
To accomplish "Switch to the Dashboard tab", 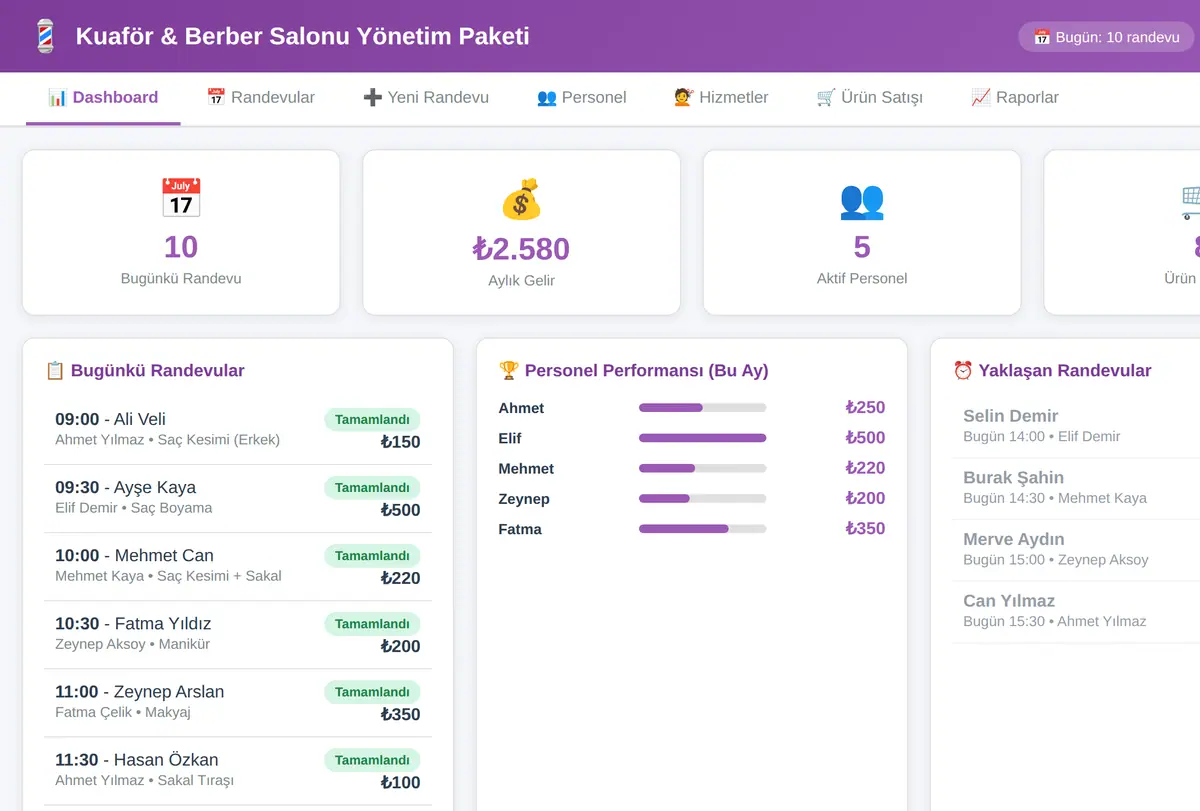I will point(103,98).
